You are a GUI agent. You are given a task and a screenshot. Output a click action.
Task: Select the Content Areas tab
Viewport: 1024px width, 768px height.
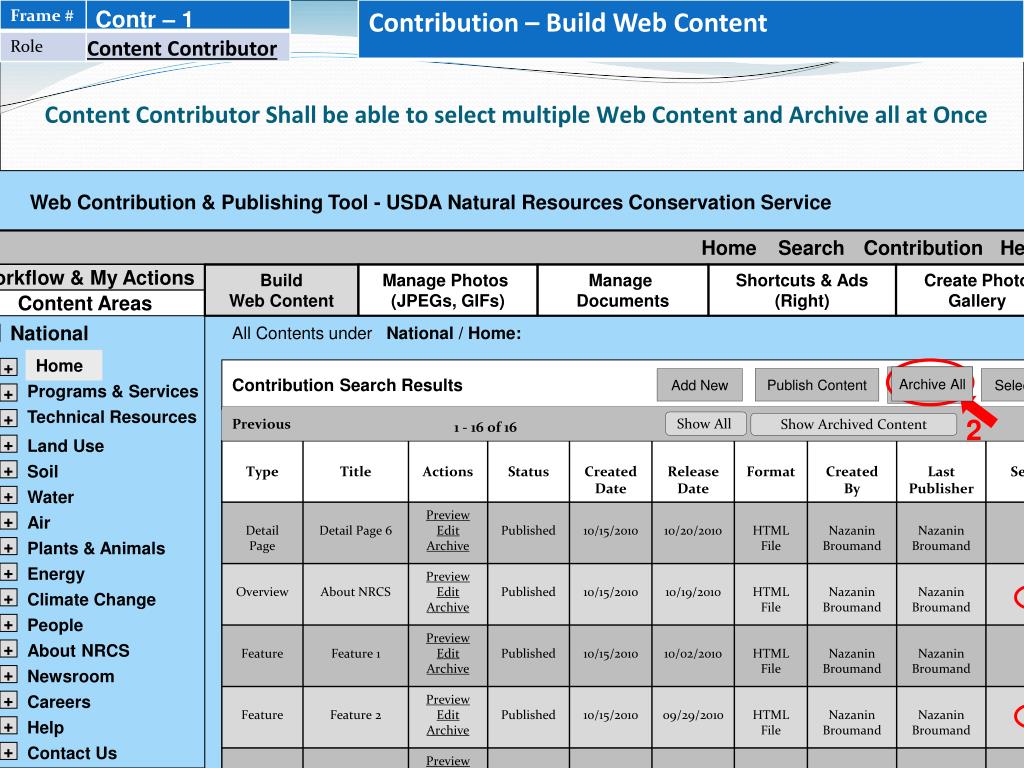[x=102, y=303]
